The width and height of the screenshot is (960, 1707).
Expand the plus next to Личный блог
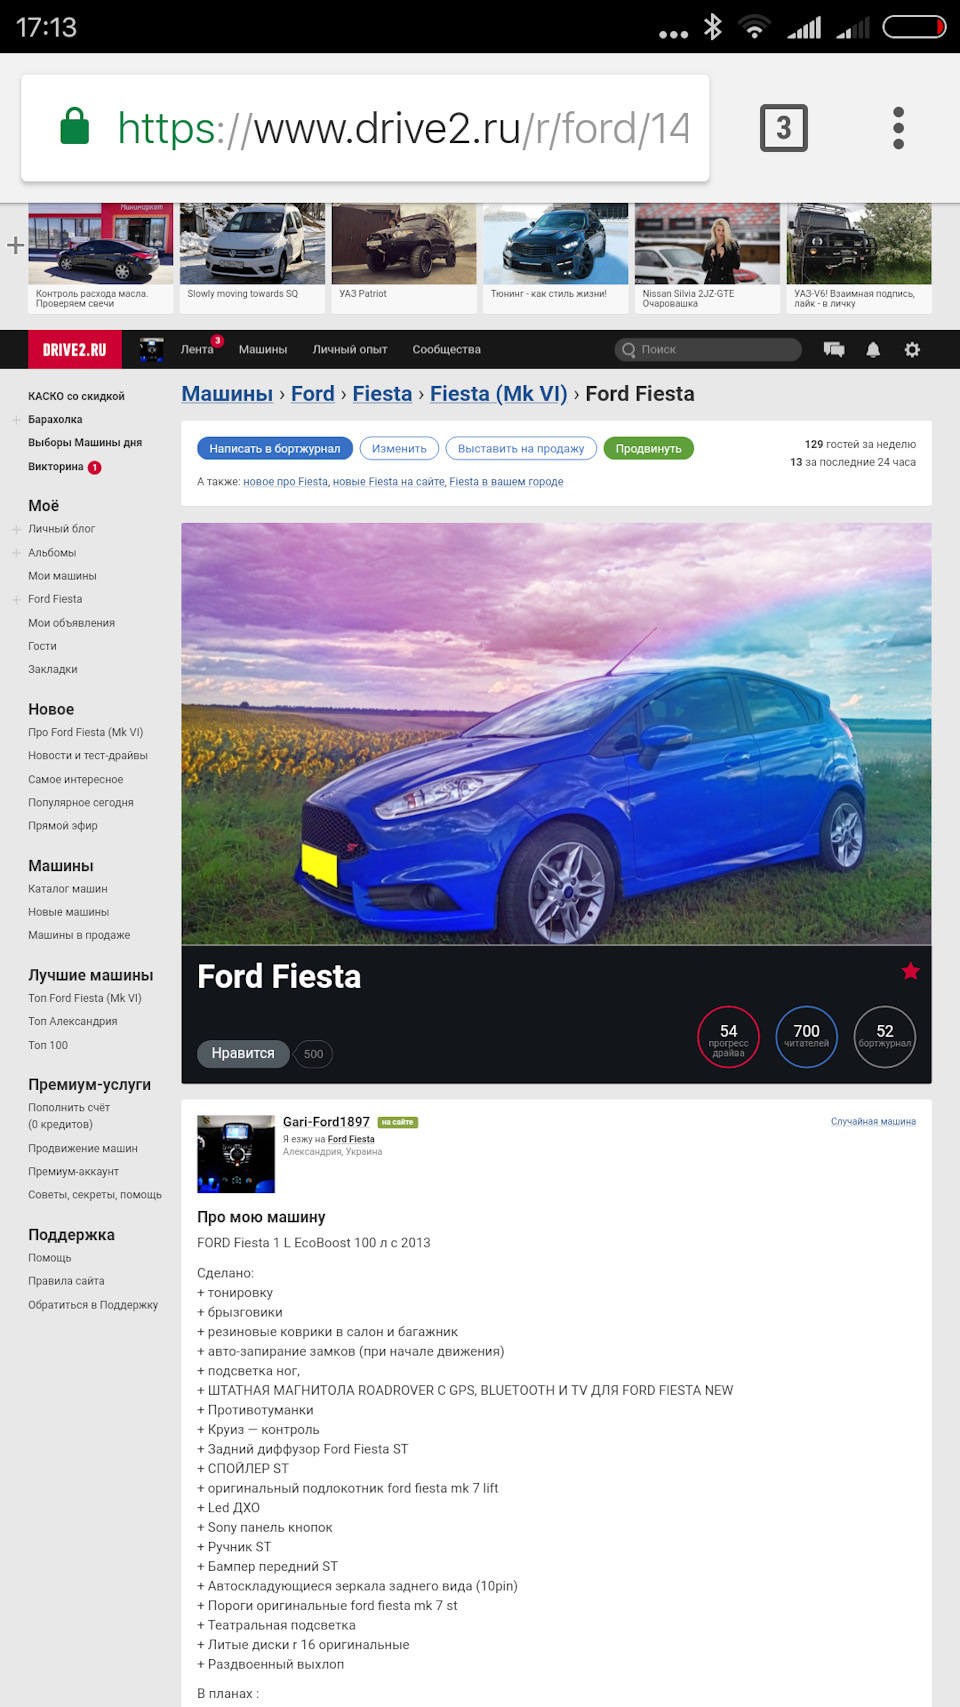(16, 529)
